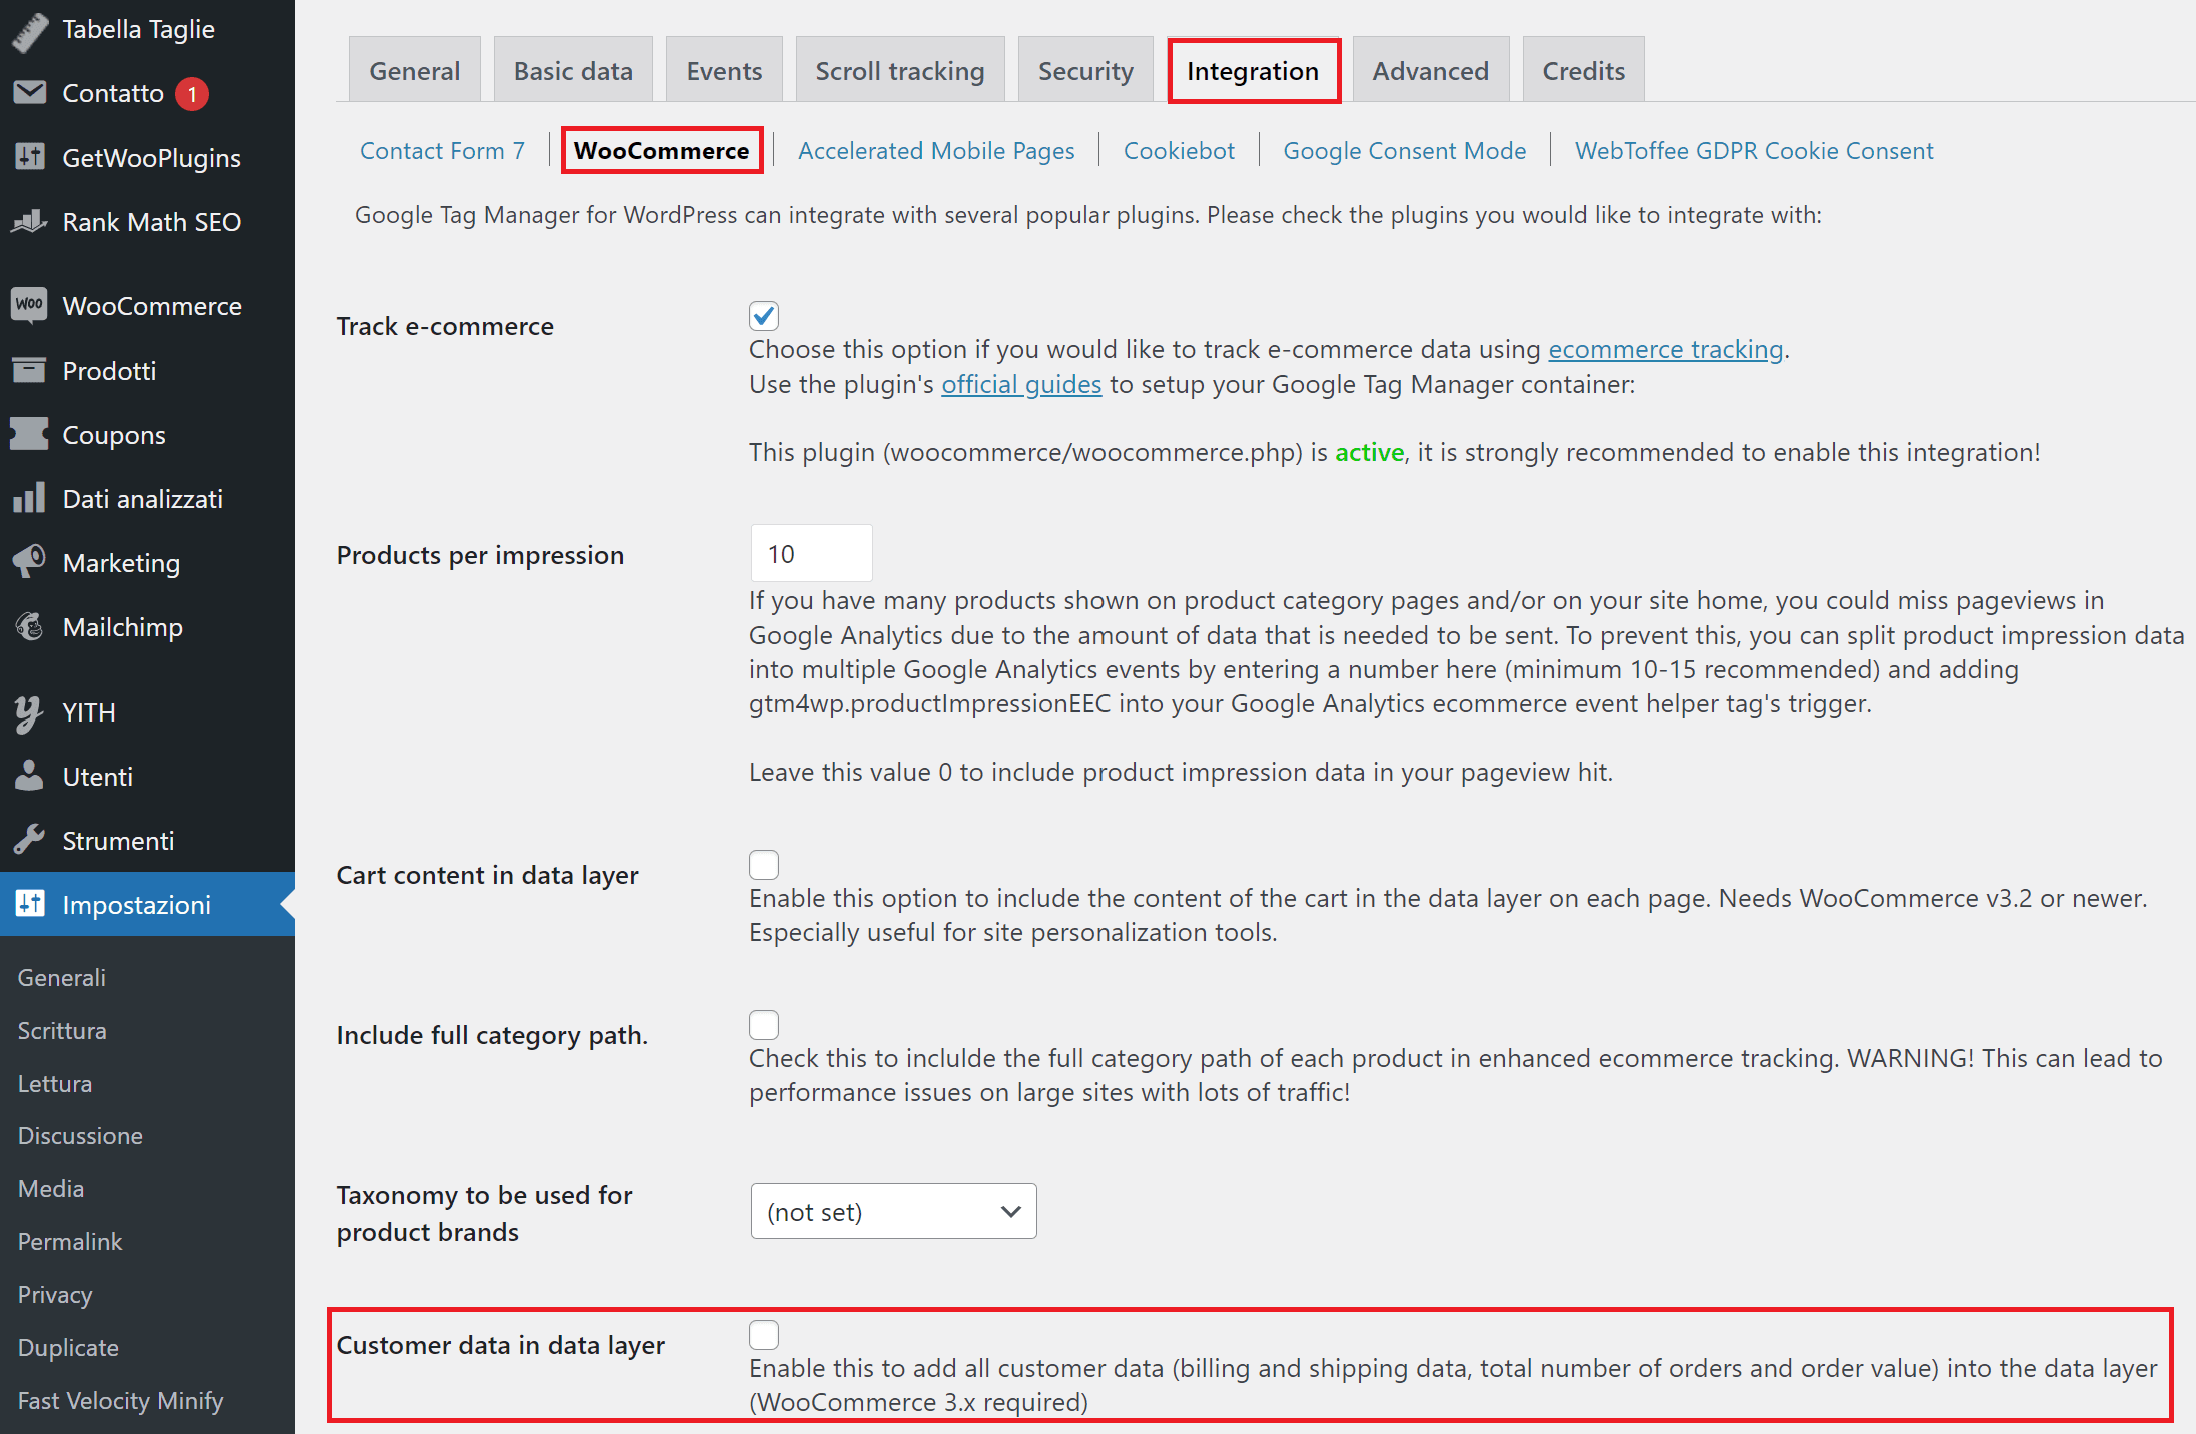Go to Prodotti in the sidebar

pyautogui.click(x=148, y=370)
